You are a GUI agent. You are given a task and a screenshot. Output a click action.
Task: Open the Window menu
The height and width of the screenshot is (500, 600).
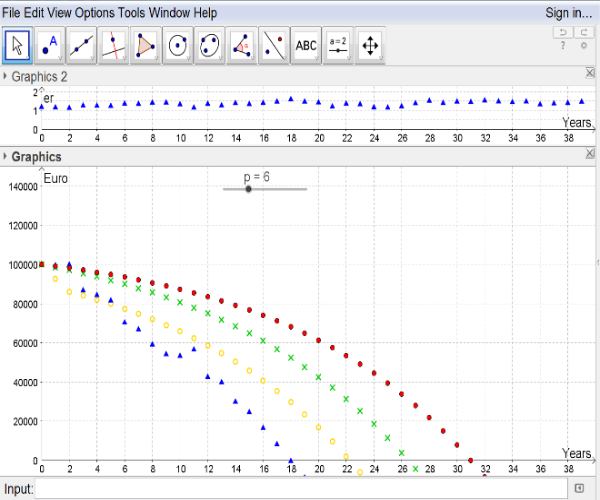click(169, 13)
